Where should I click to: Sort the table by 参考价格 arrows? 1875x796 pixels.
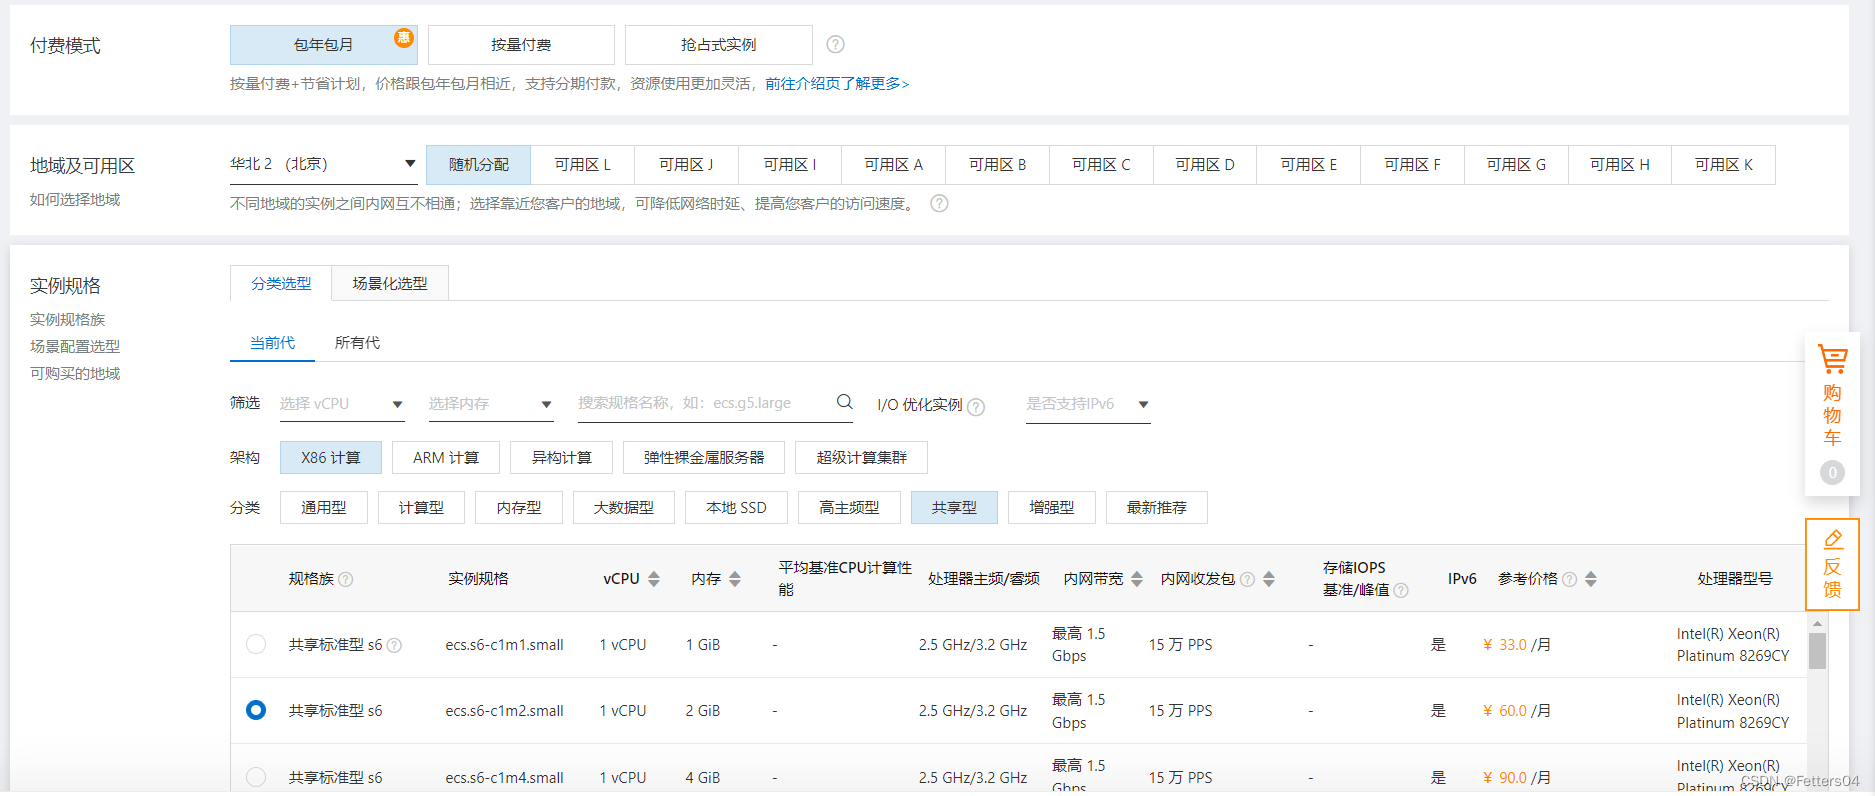coord(1591,579)
